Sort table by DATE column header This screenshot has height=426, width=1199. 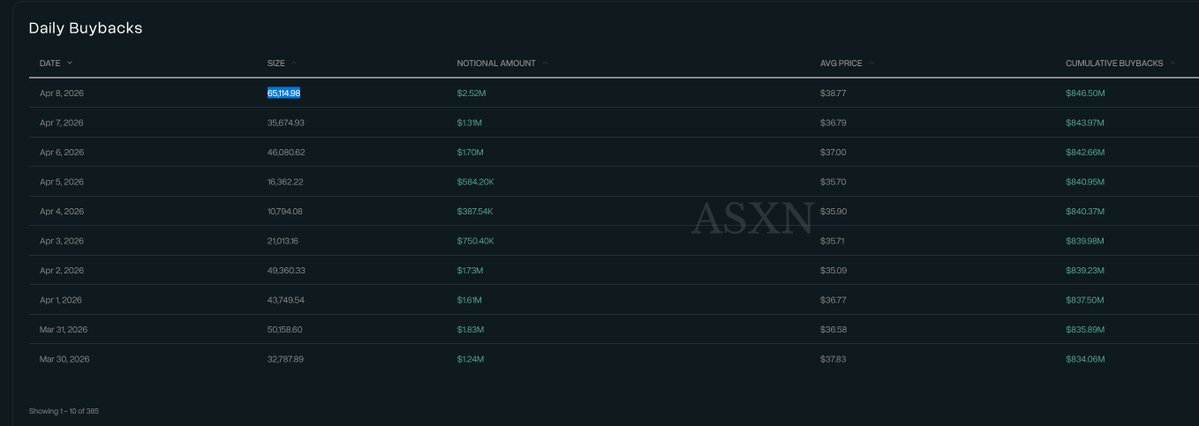50,63
